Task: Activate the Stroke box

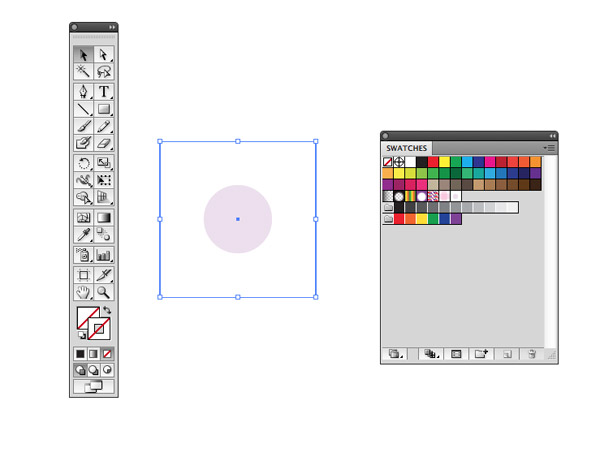Action: click(99, 329)
